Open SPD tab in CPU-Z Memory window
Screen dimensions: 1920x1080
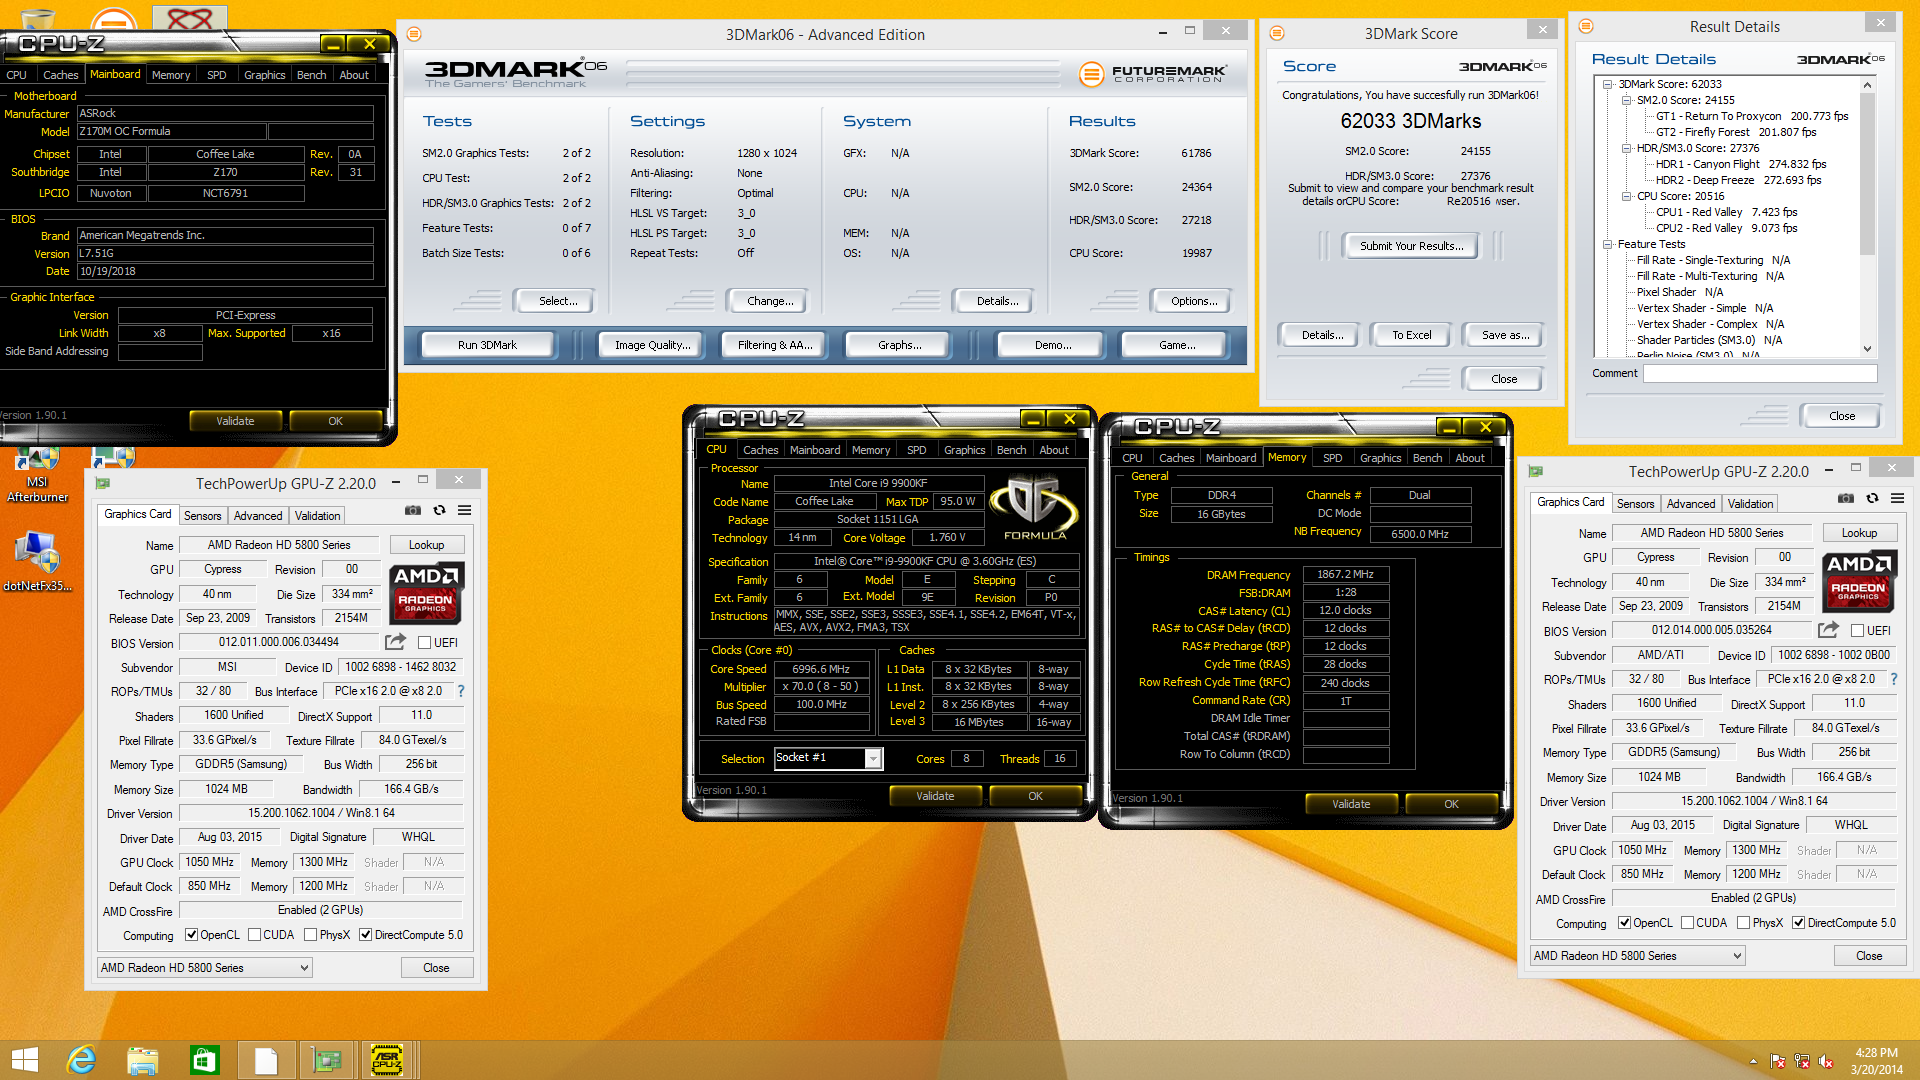(1332, 458)
